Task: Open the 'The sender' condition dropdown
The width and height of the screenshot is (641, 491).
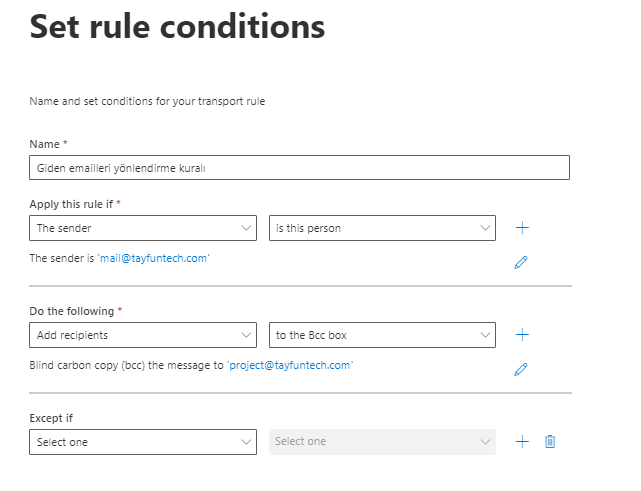Action: point(143,228)
